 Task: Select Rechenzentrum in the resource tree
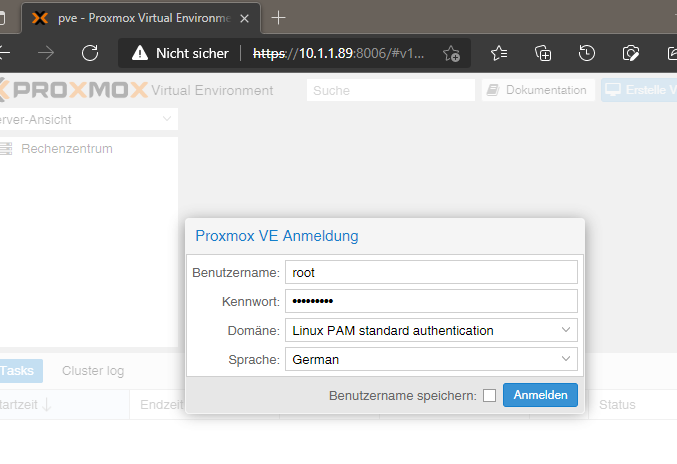click(x=66, y=148)
